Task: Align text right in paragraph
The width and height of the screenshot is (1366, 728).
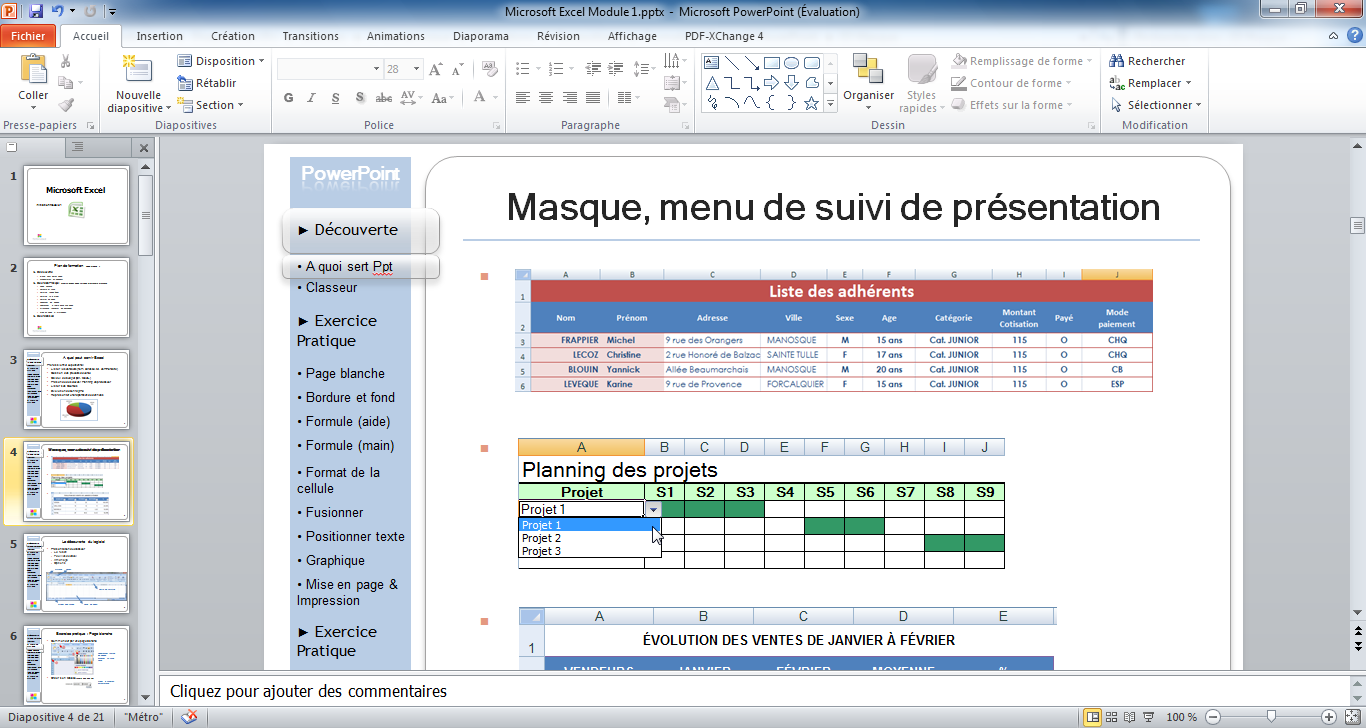Action: click(570, 97)
